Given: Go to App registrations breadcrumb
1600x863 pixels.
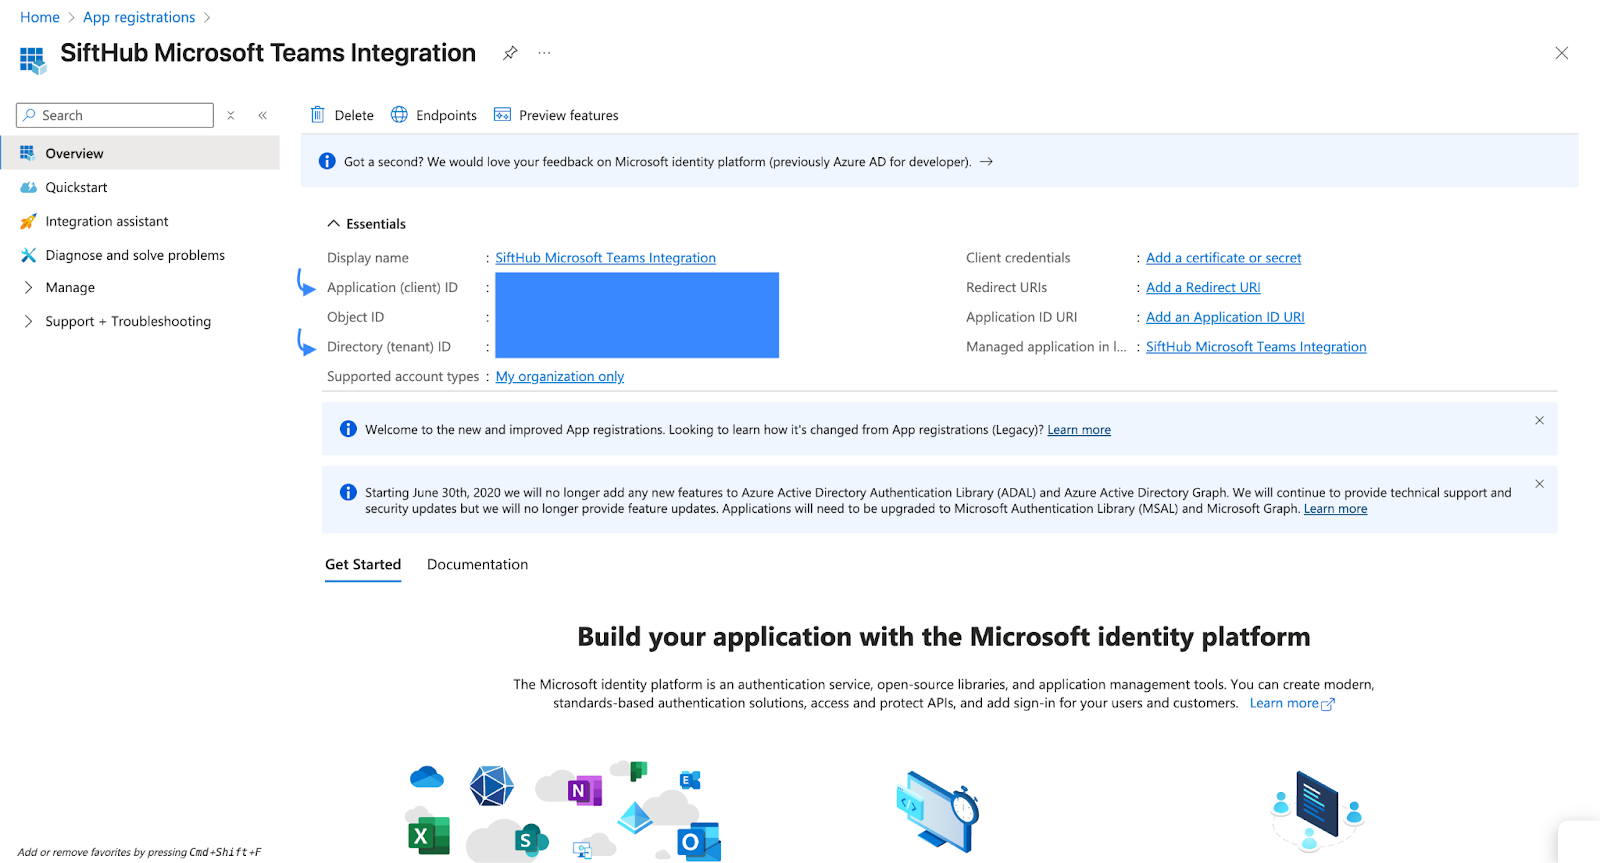Looking at the screenshot, I should [139, 18].
